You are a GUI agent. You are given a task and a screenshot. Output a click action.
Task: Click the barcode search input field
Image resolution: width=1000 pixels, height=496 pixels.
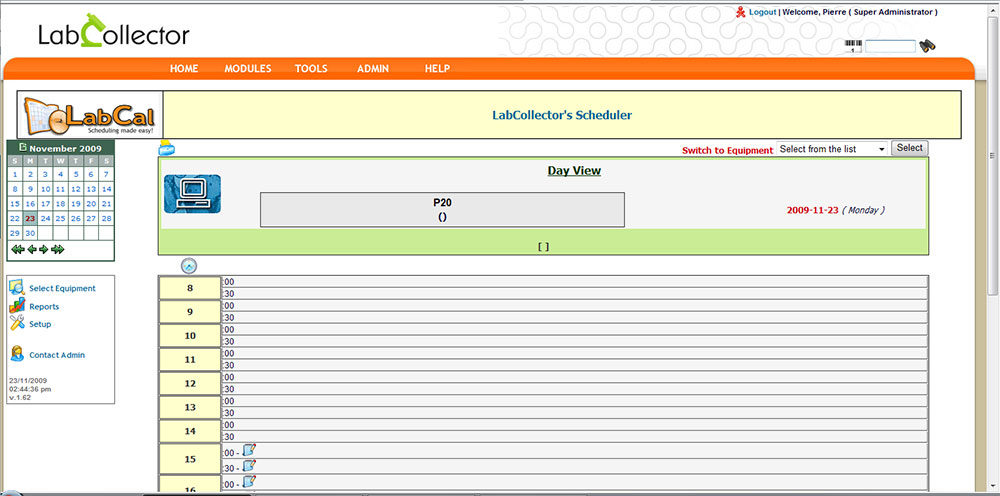890,46
